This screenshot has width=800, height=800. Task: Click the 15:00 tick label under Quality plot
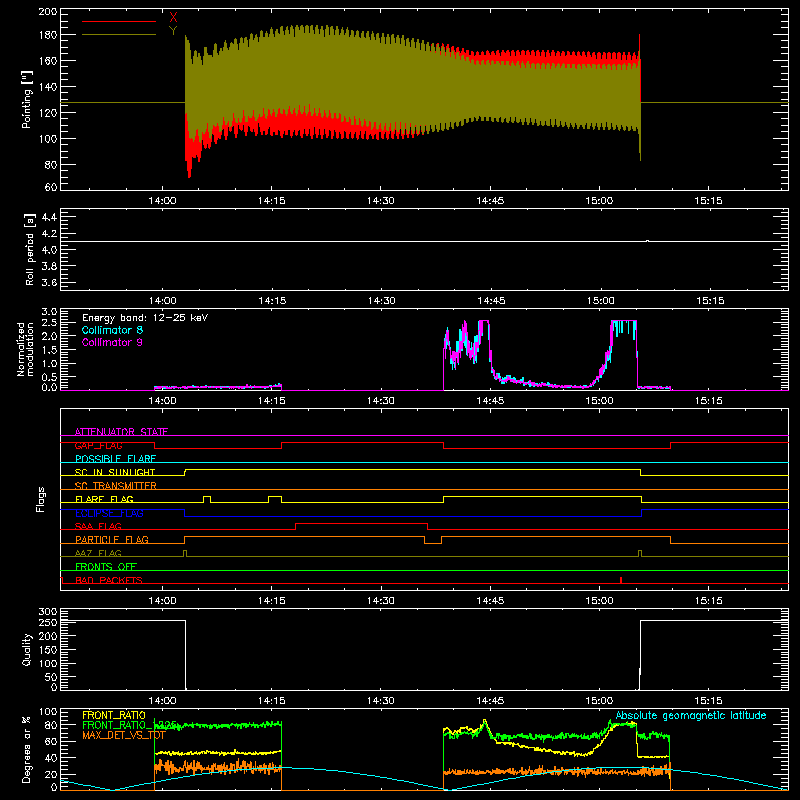[x=599, y=701]
